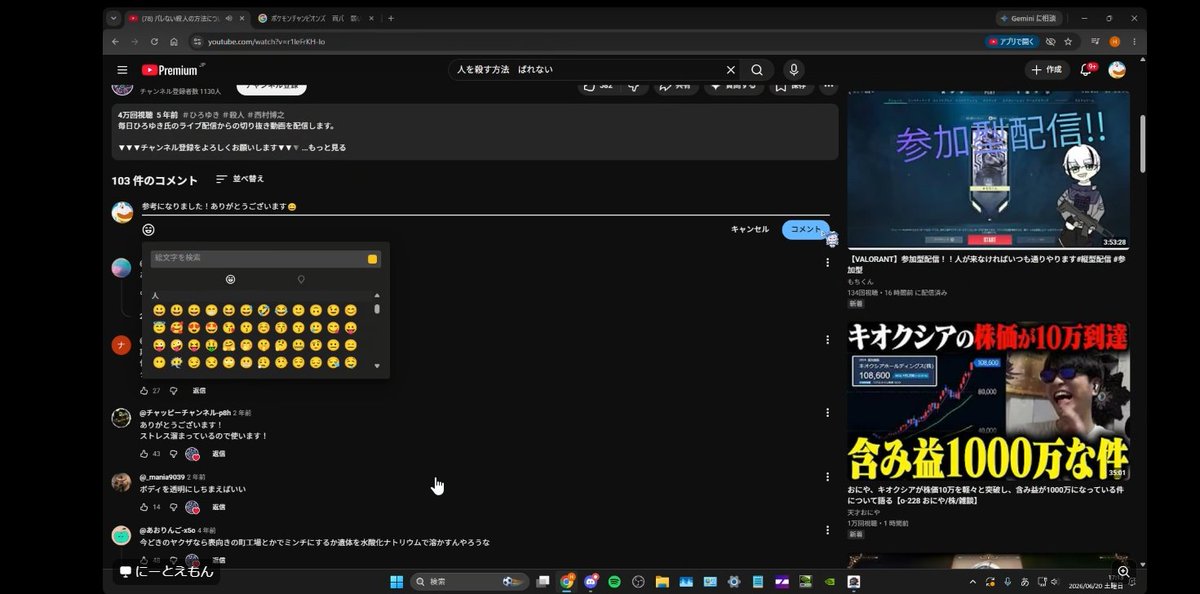Choose the yellow skin tone swatch
Screen dimensions: 1200x594
(x=373, y=259)
